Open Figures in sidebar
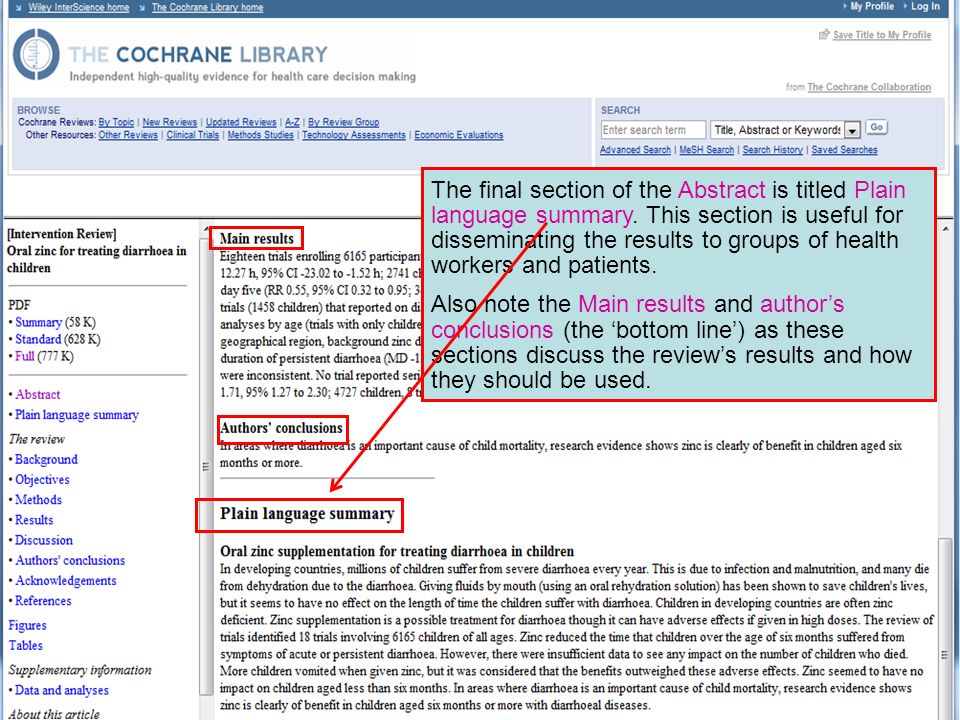Viewport: 960px width, 720px height. click(x=27, y=625)
